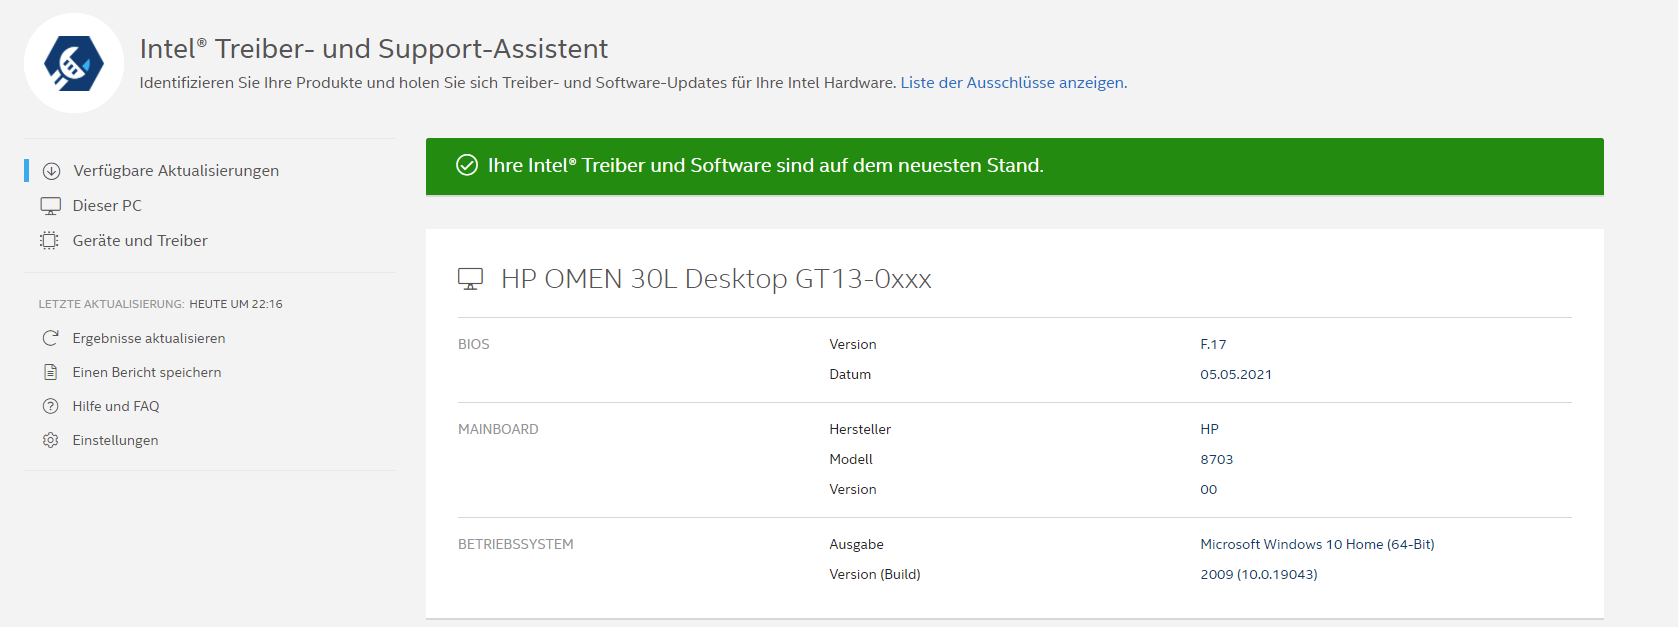Click the Intel Driver Assistant logo
This screenshot has width=1678, height=627.
click(x=74, y=63)
